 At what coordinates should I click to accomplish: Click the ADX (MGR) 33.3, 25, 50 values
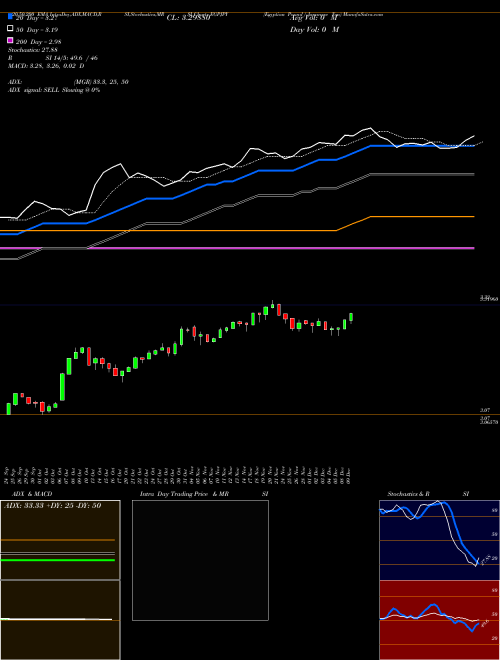click(101, 82)
